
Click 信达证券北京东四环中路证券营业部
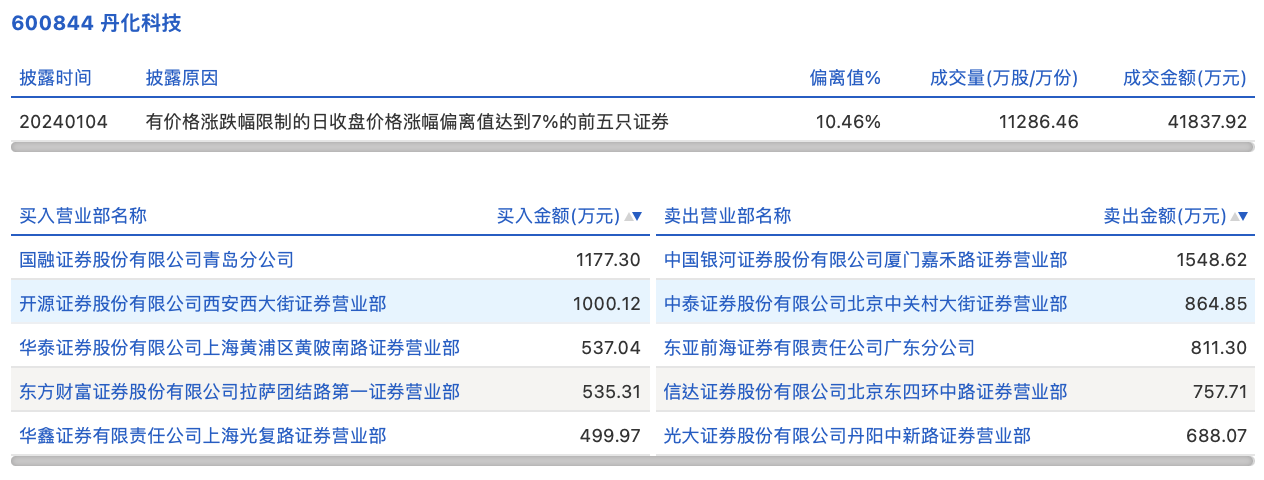coord(866,392)
